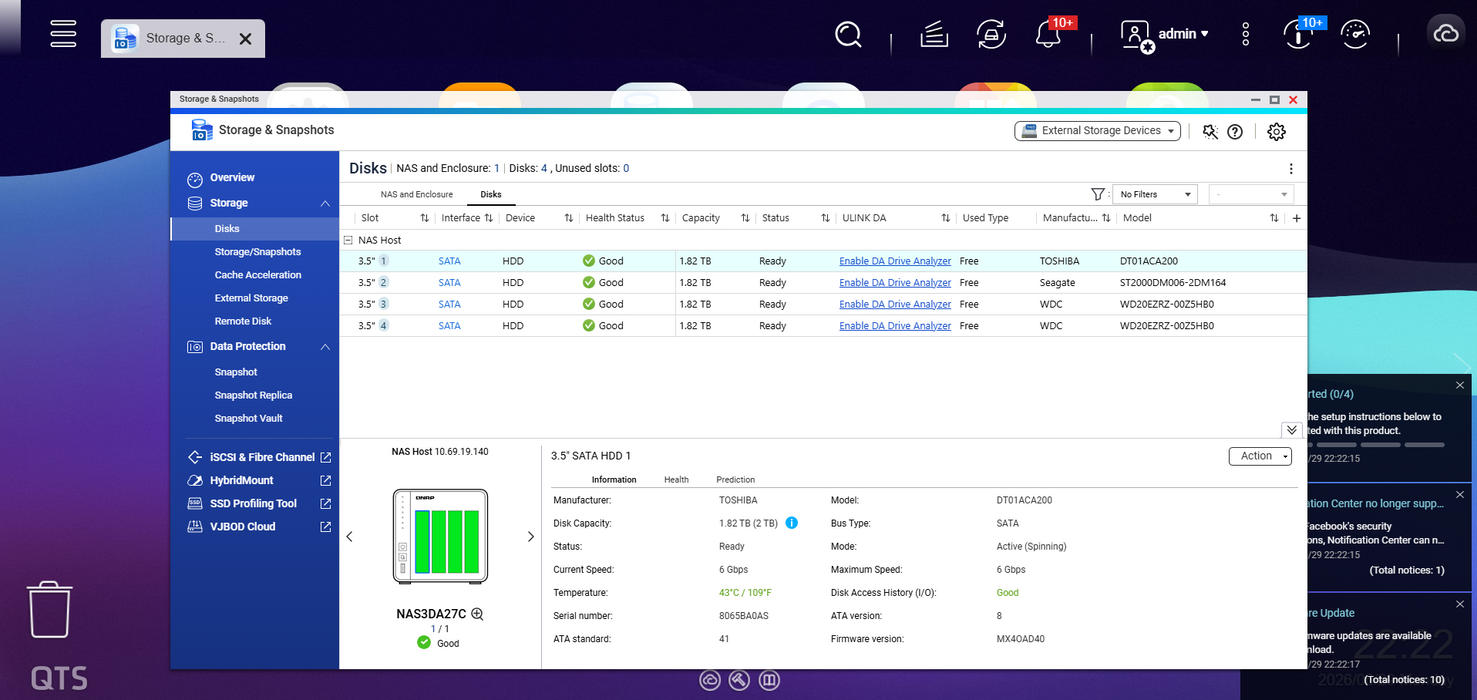Open the Trash bin on desktop
Viewport: 1477px width, 700px height.
click(x=49, y=610)
